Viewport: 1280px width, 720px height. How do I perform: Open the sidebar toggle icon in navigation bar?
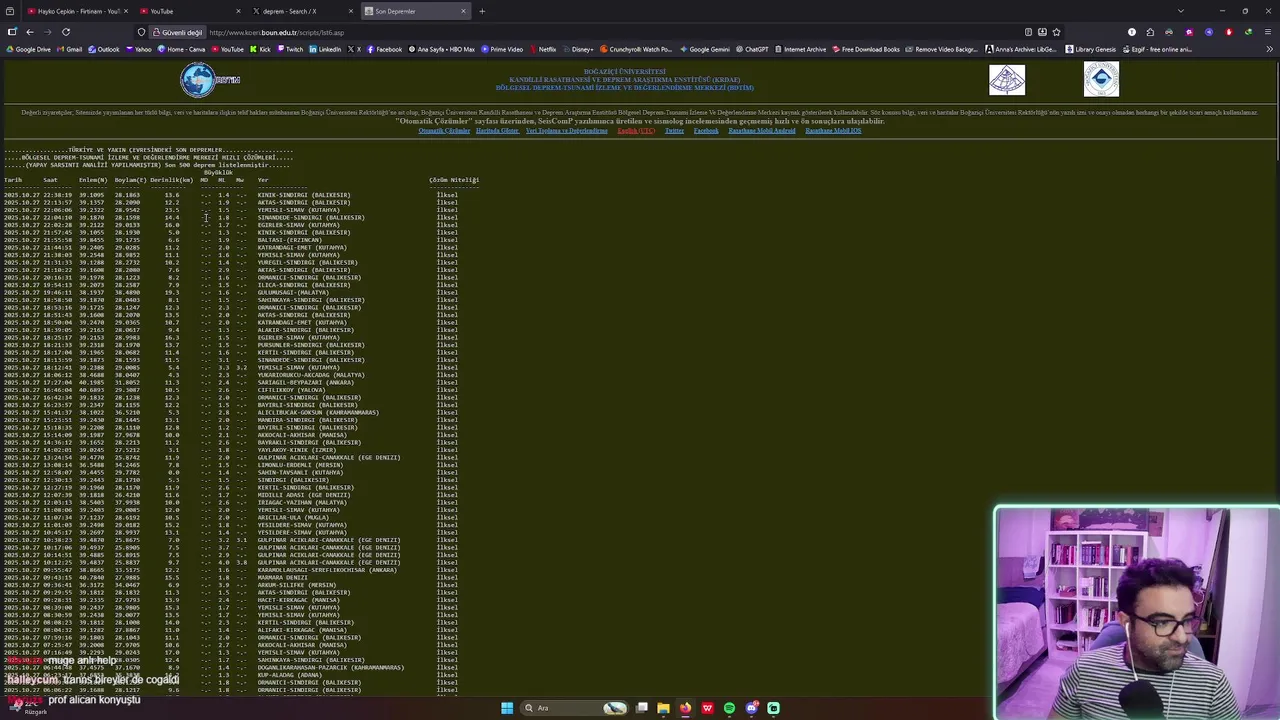point(12,32)
